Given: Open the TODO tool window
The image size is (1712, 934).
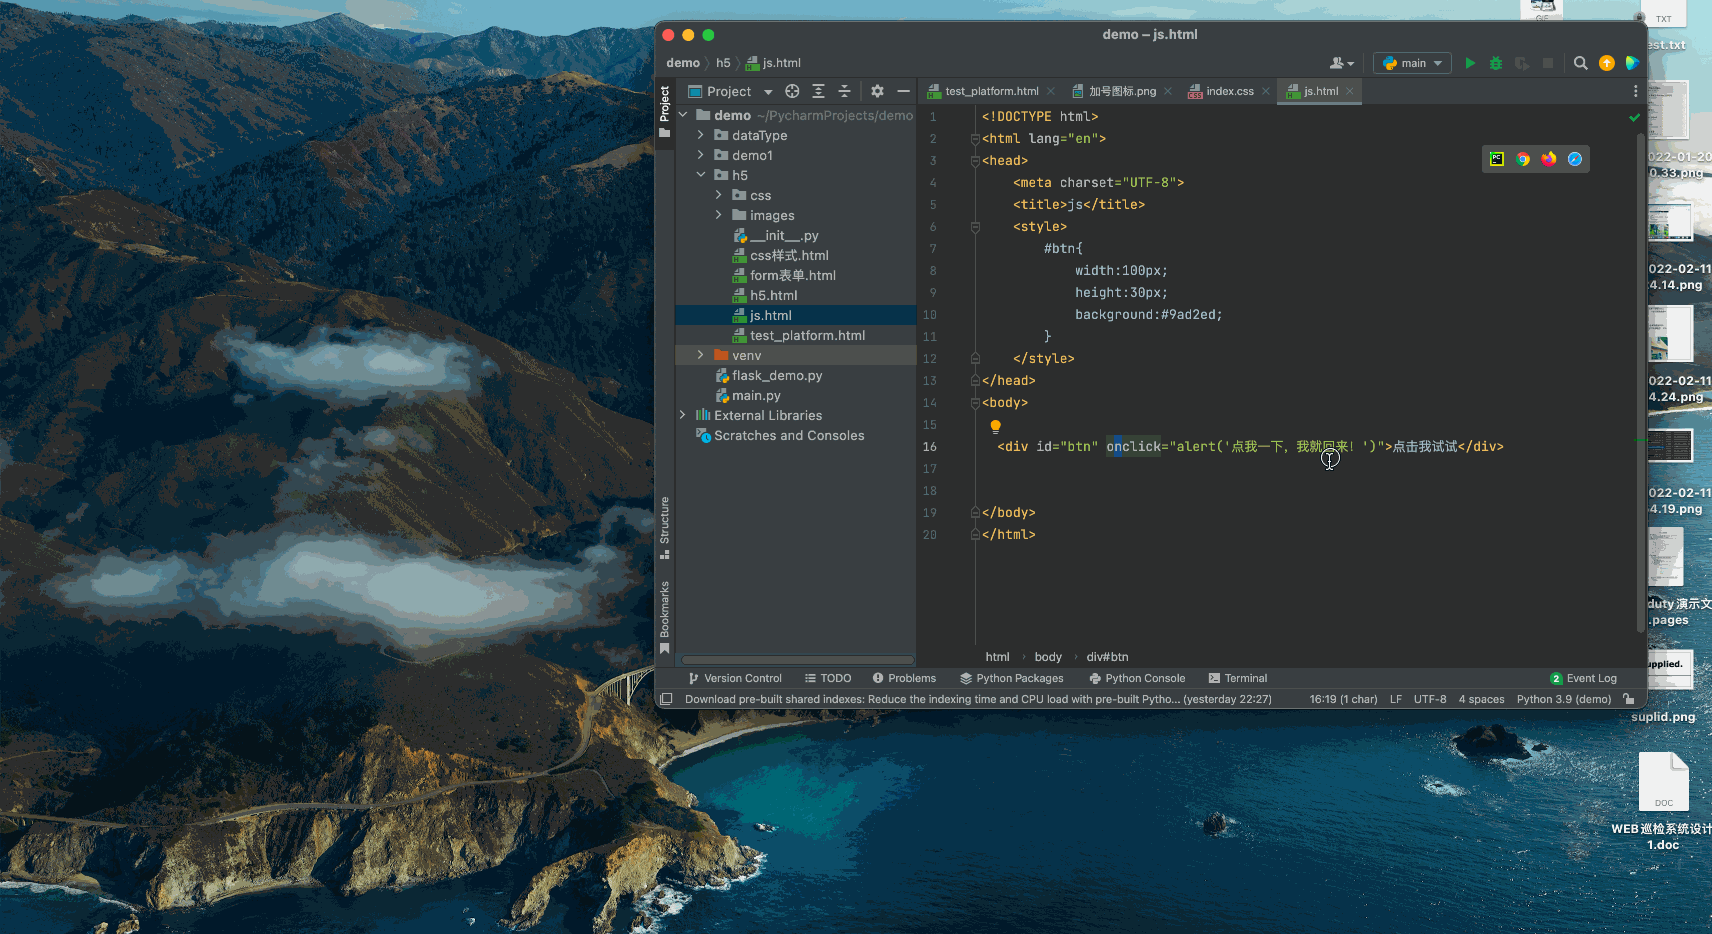Looking at the screenshot, I should coord(828,678).
